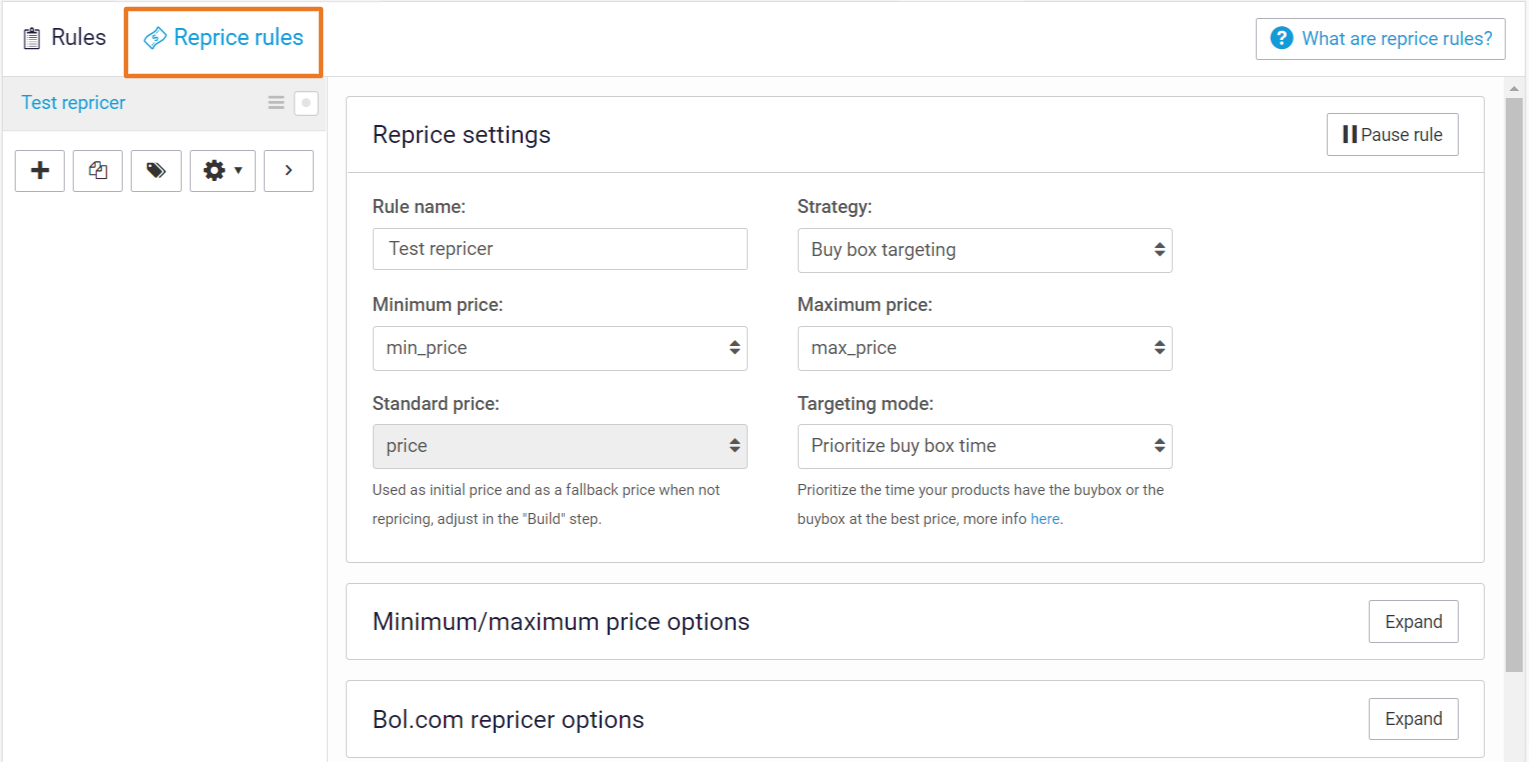Toggle the Test repricer status indicator

tap(306, 103)
